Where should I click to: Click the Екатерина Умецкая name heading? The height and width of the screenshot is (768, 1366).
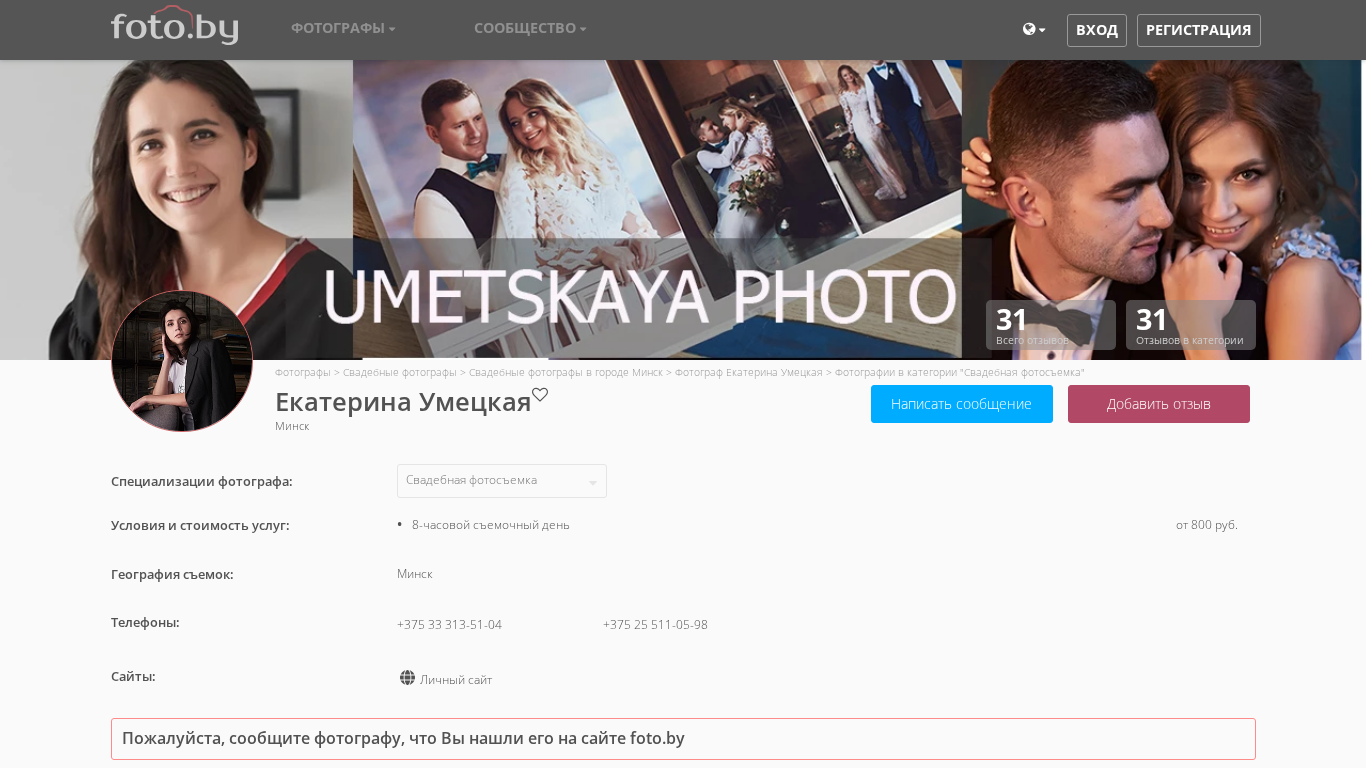click(x=403, y=402)
